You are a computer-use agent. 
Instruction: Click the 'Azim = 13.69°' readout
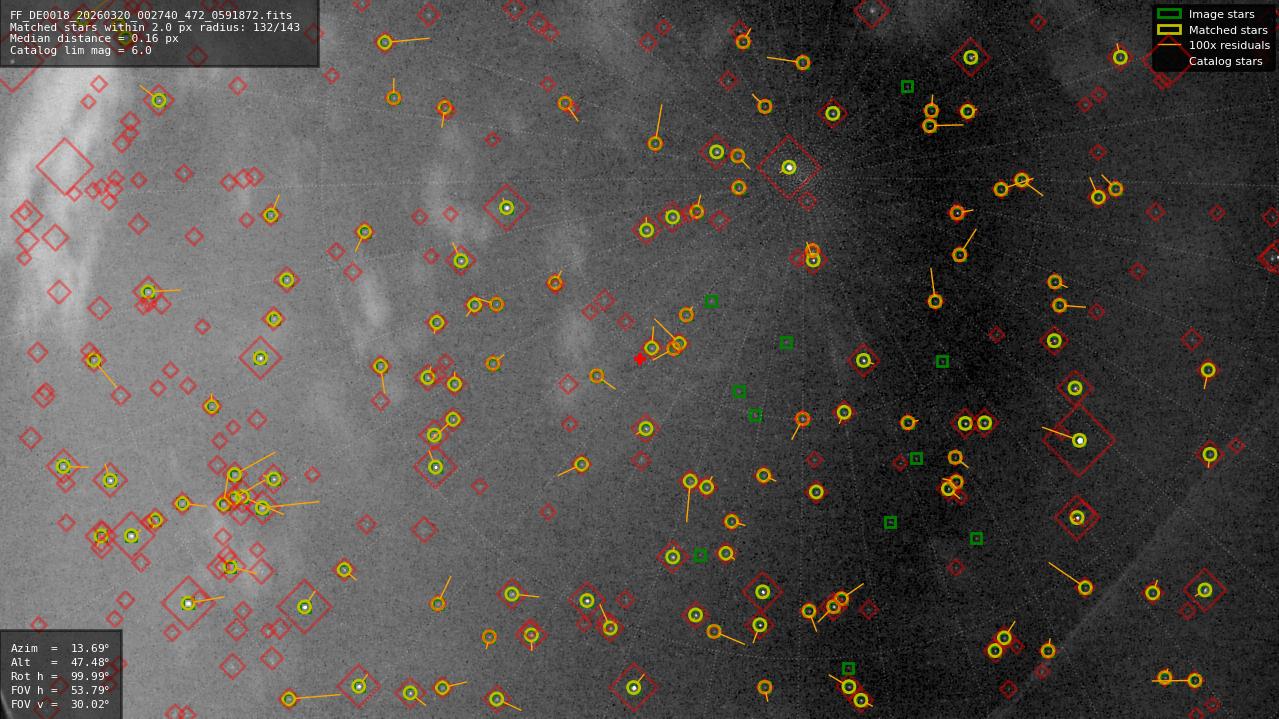(x=60, y=649)
